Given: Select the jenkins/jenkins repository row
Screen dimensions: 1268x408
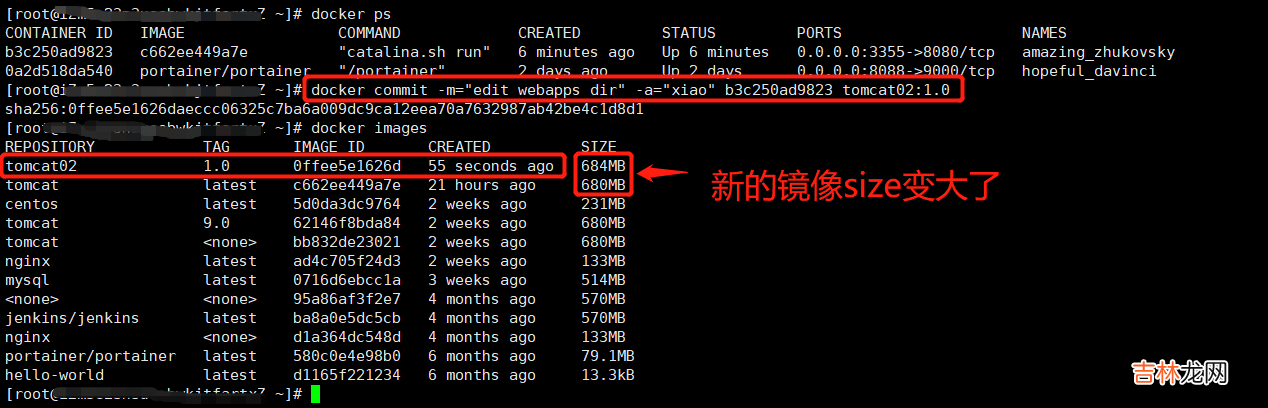Looking at the screenshot, I should click(72, 318).
